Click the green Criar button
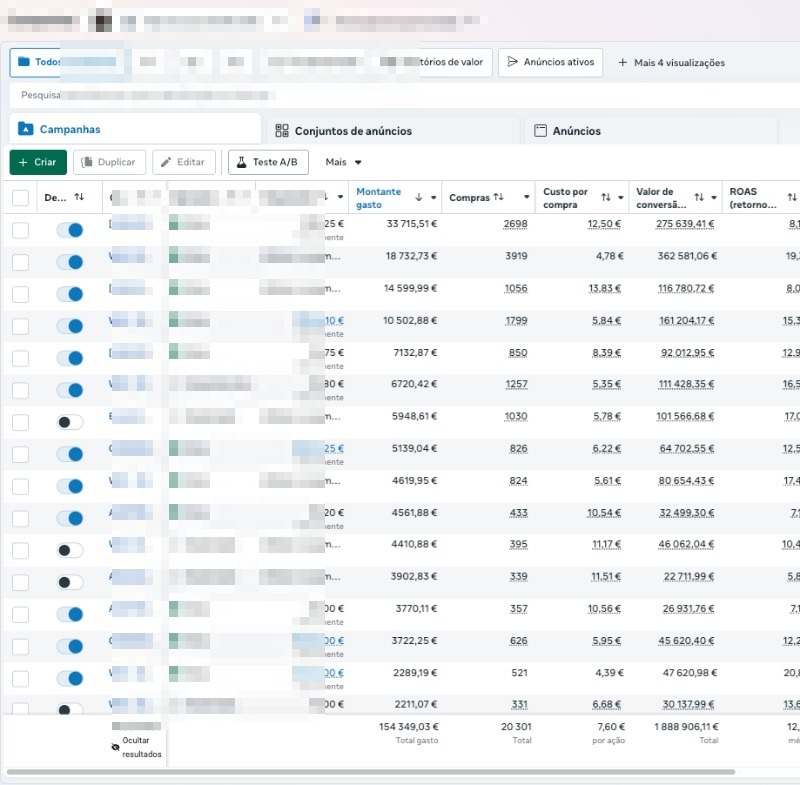Image resolution: width=800 pixels, height=785 pixels. (38, 162)
